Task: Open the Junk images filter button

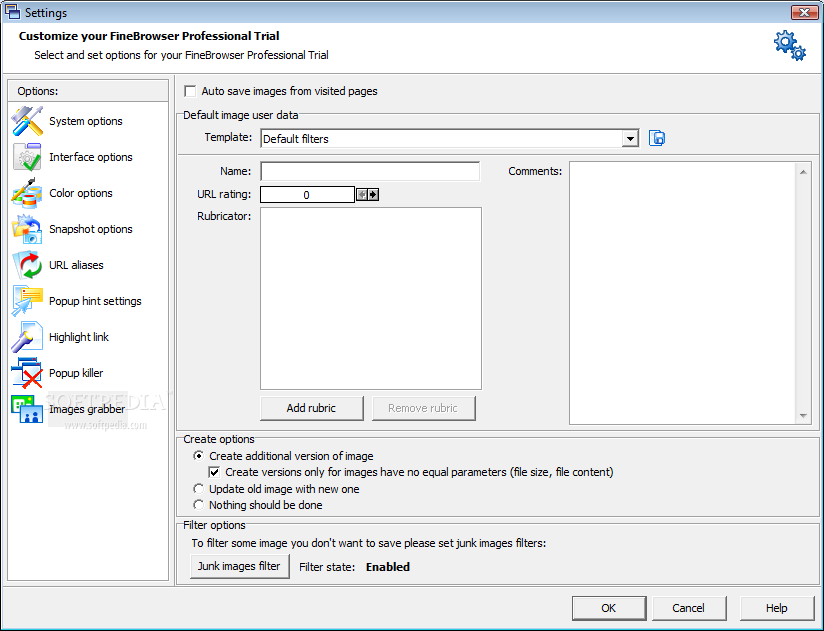Action: (239, 566)
